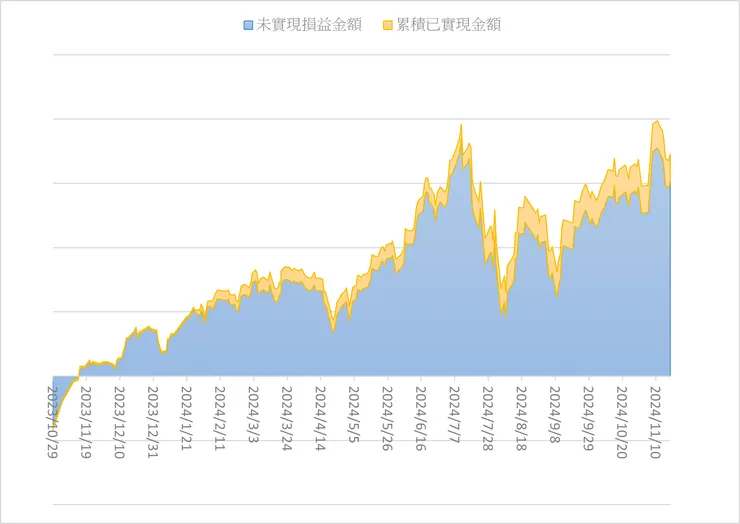
Task: Click the 2024/3/3 axis date label
Action: coord(253,415)
